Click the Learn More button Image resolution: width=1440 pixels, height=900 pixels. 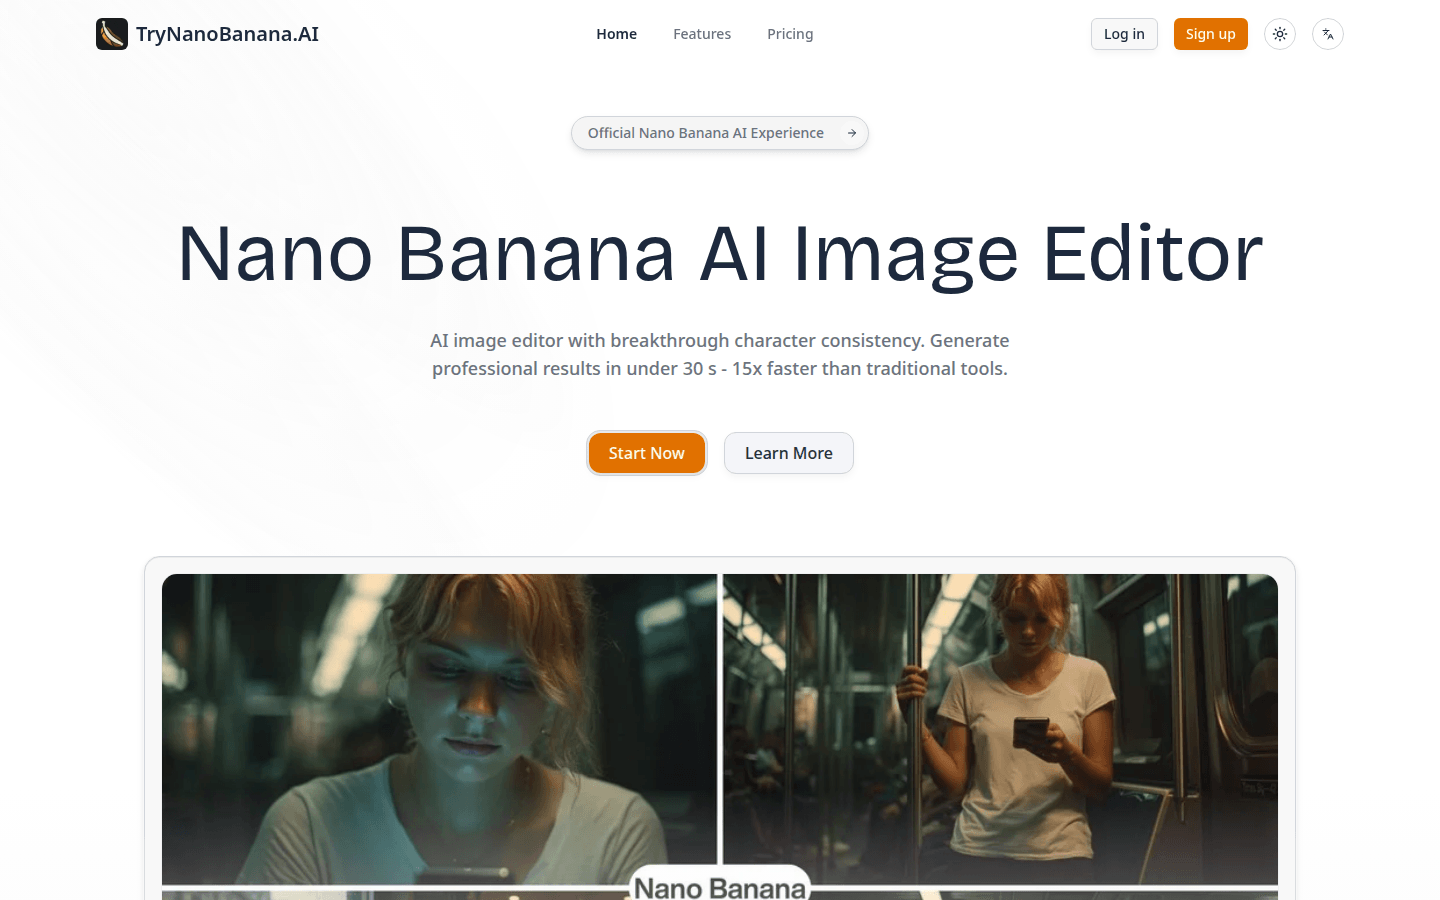point(788,453)
